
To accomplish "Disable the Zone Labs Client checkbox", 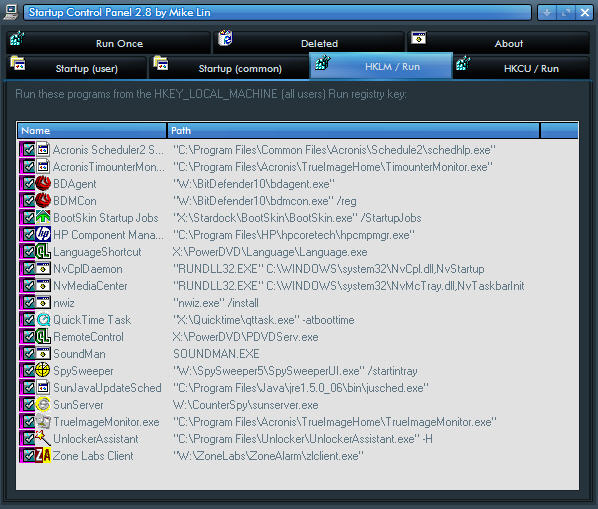I will tap(28, 456).
